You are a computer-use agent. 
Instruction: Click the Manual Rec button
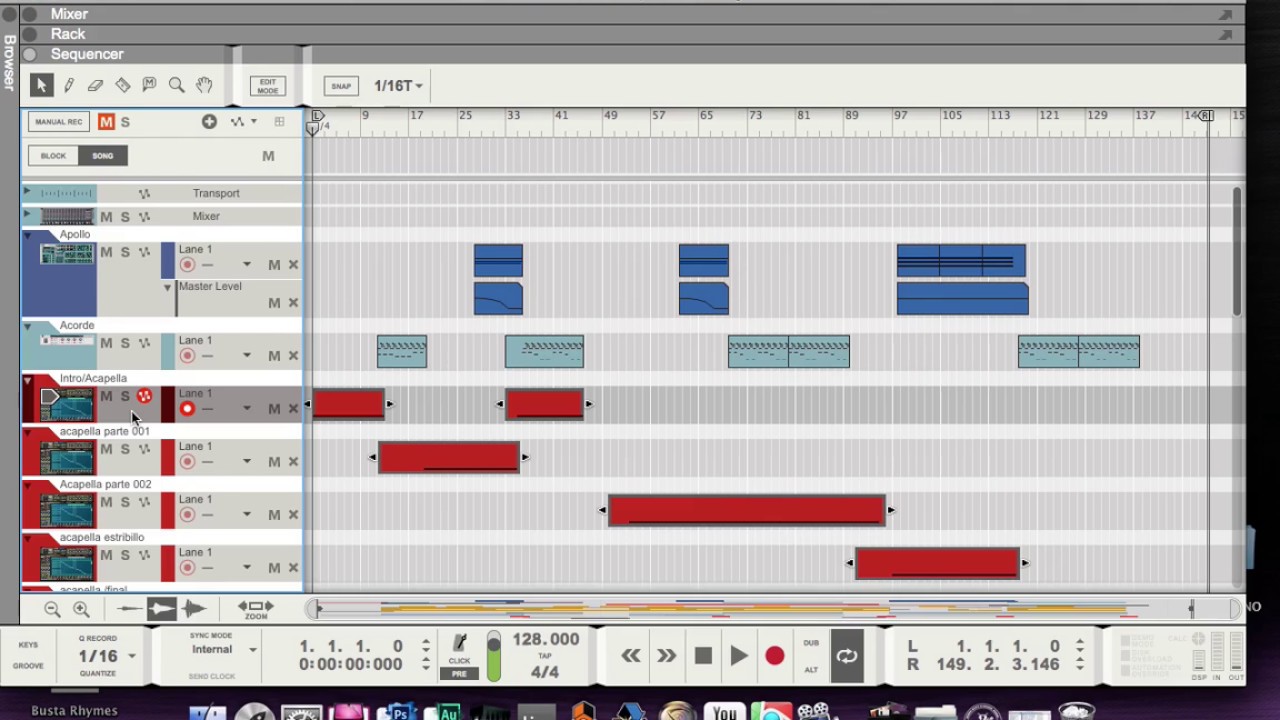point(59,122)
